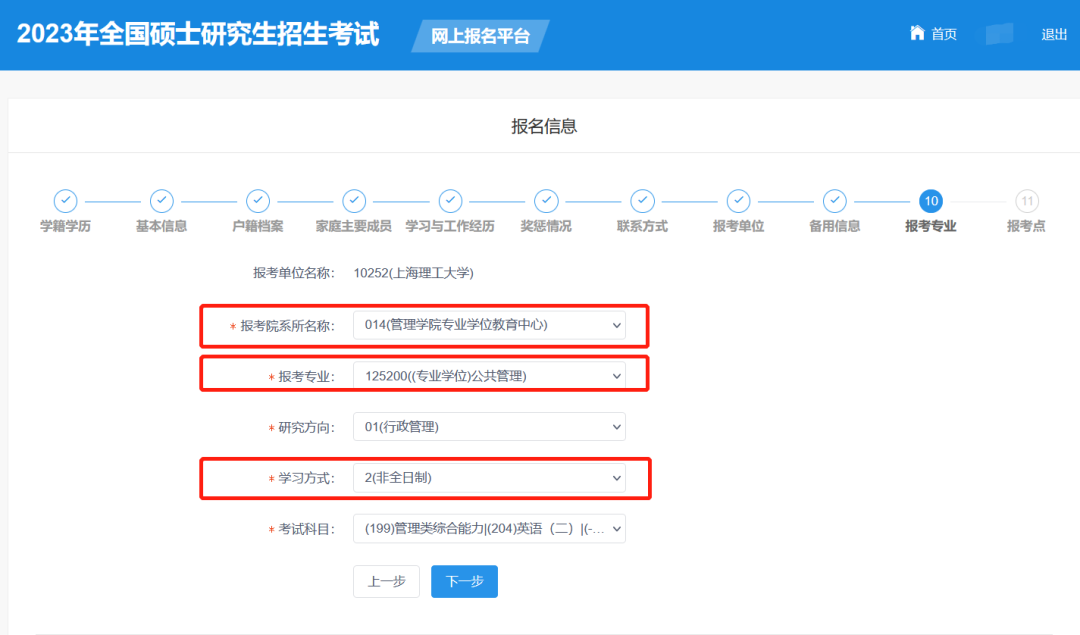Click the home icon beside 首页
This screenshot has height=635, width=1080.
point(917,33)
